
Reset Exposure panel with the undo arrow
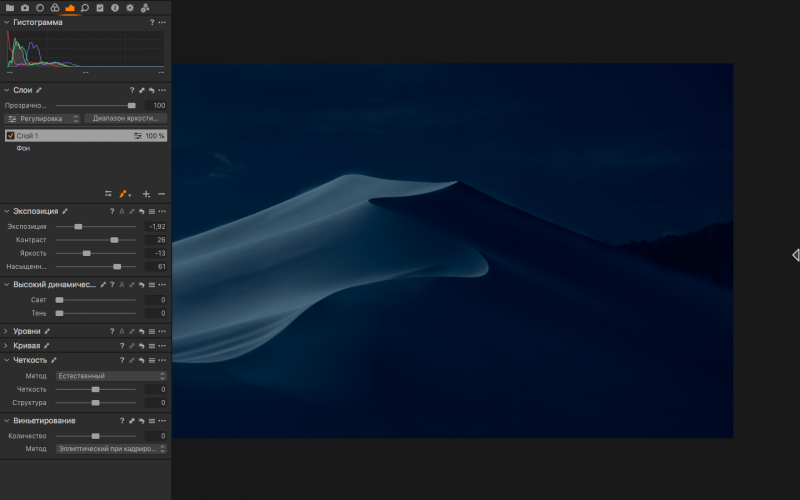pyautogui.click(x=141, y=212)
